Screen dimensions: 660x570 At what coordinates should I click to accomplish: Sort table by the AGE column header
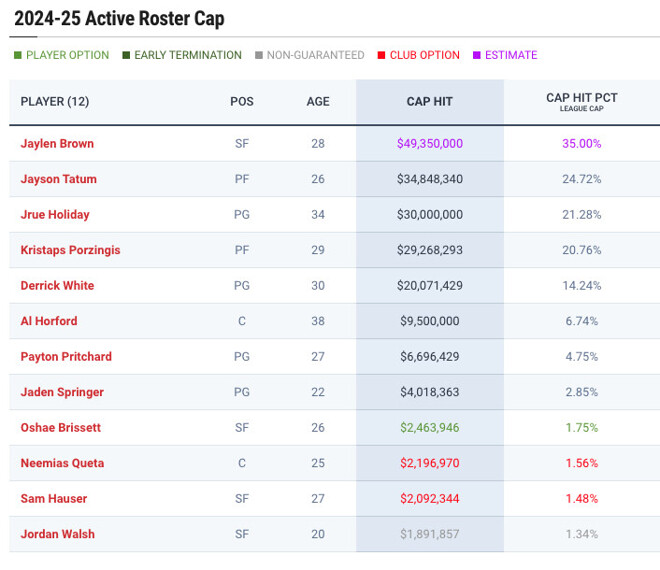click(318, 102)
